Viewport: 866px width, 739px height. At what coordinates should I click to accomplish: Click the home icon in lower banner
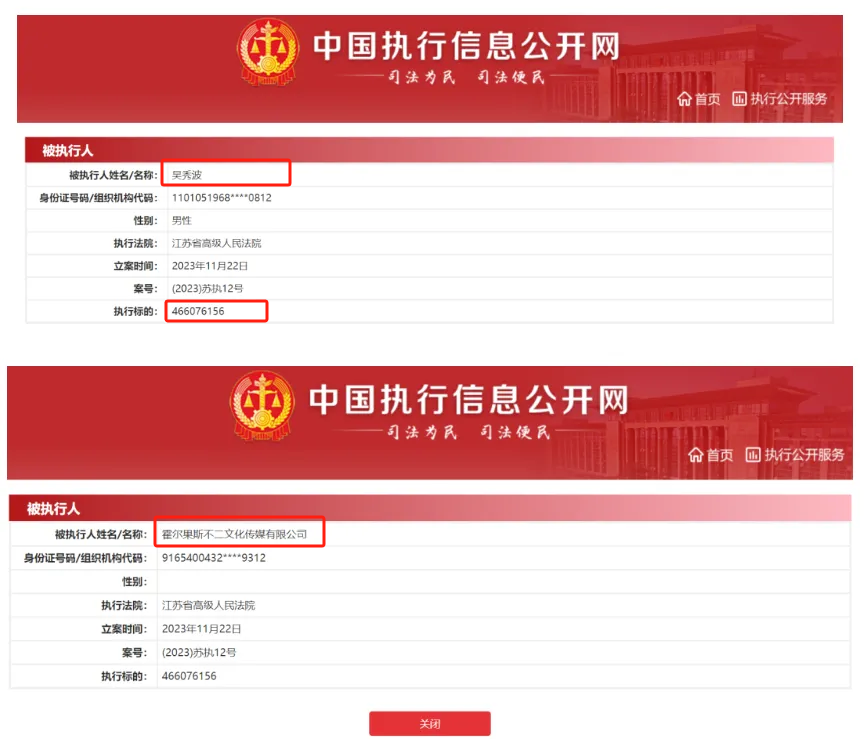[x=696, y=455]
